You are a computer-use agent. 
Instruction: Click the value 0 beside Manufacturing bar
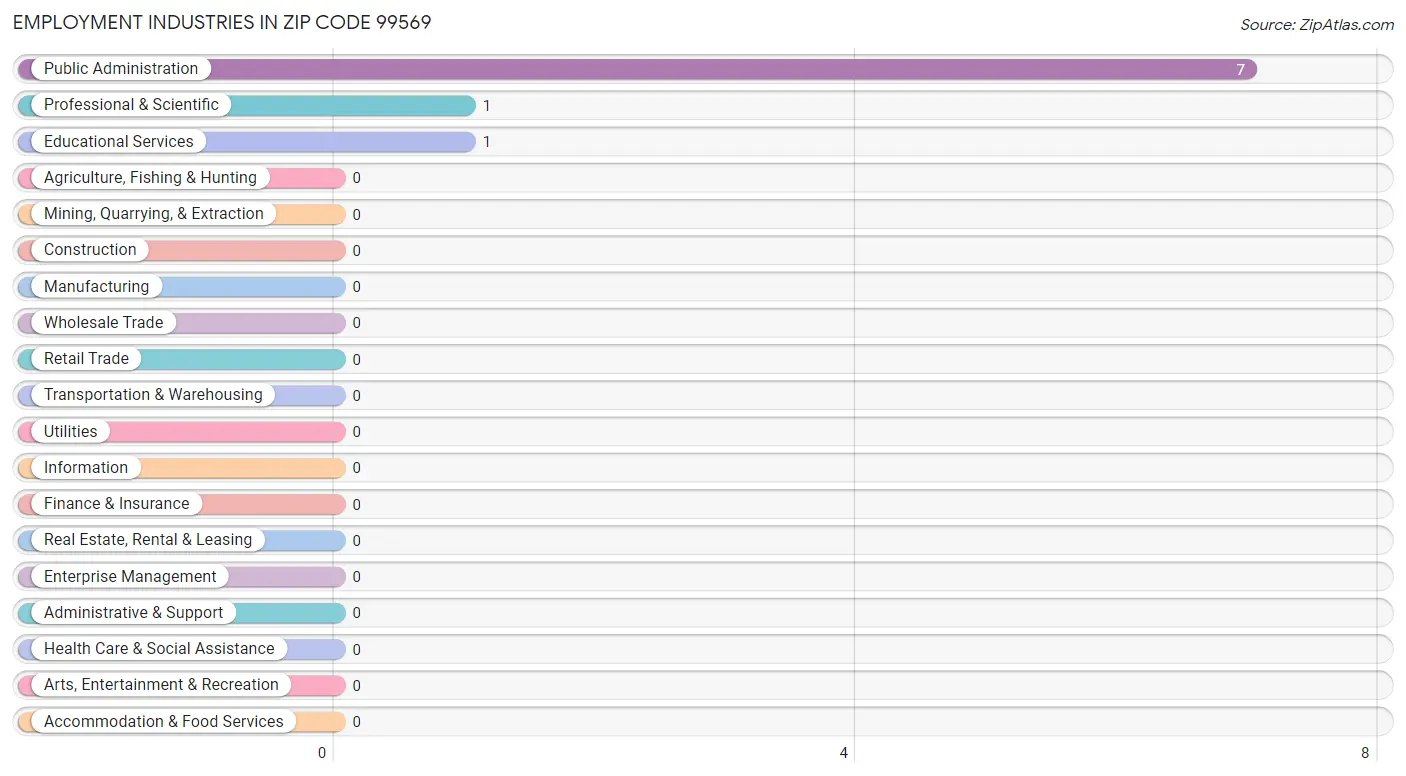pos(357,287)
